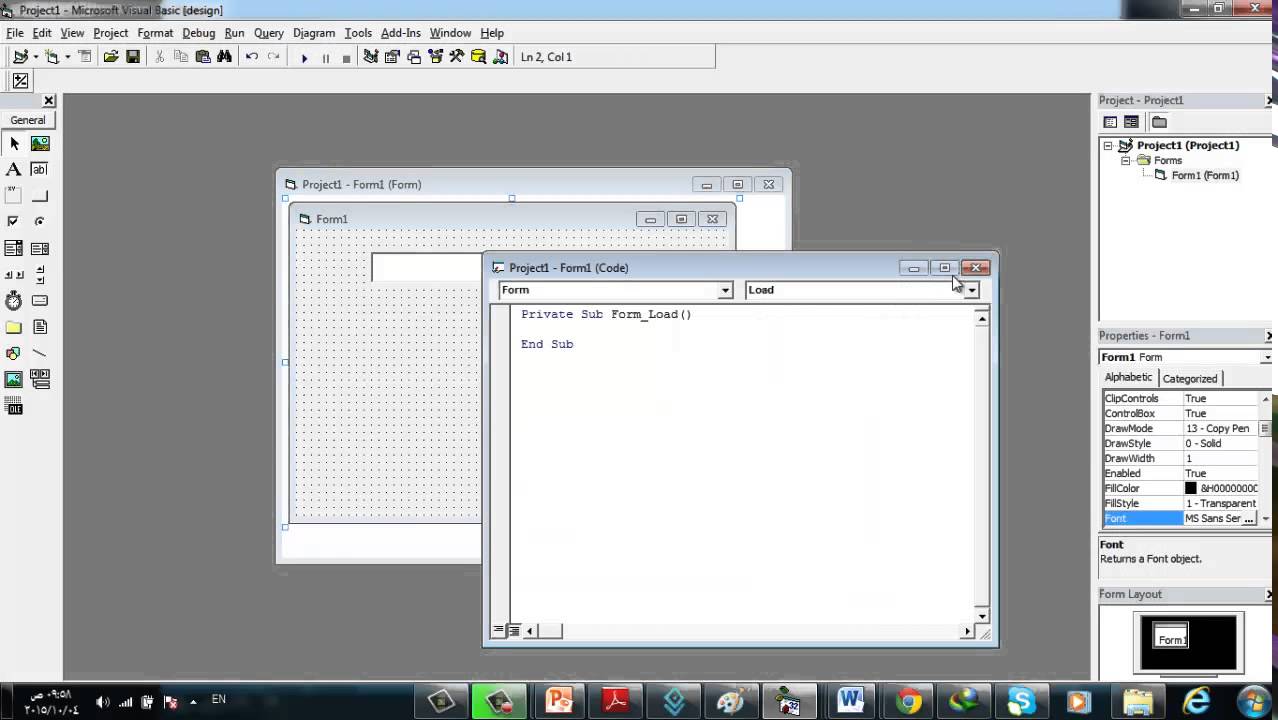Image resolution: width=1278 pixels, height=720 pixels.
Task: Toggle Folders view in Project panel
Action: click(x=1159, y=122)
